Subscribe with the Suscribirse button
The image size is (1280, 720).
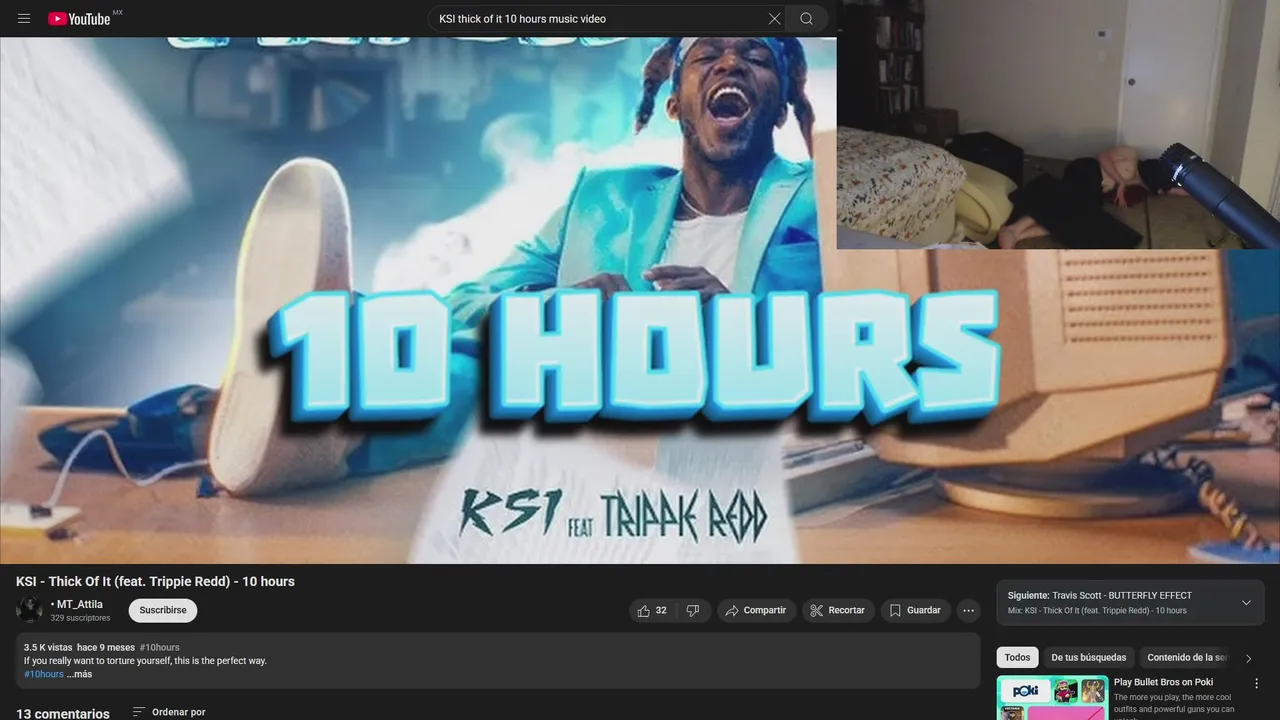pos(162,610)
